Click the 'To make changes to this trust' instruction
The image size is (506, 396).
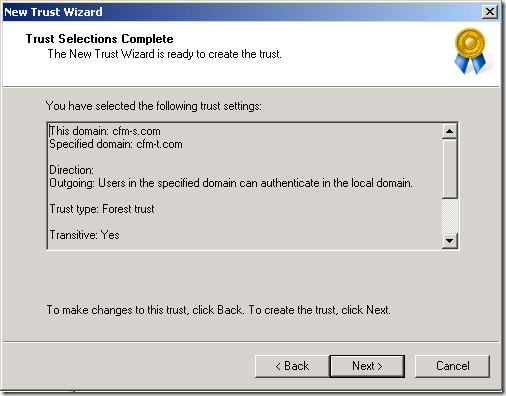click(x=218, y=310)
